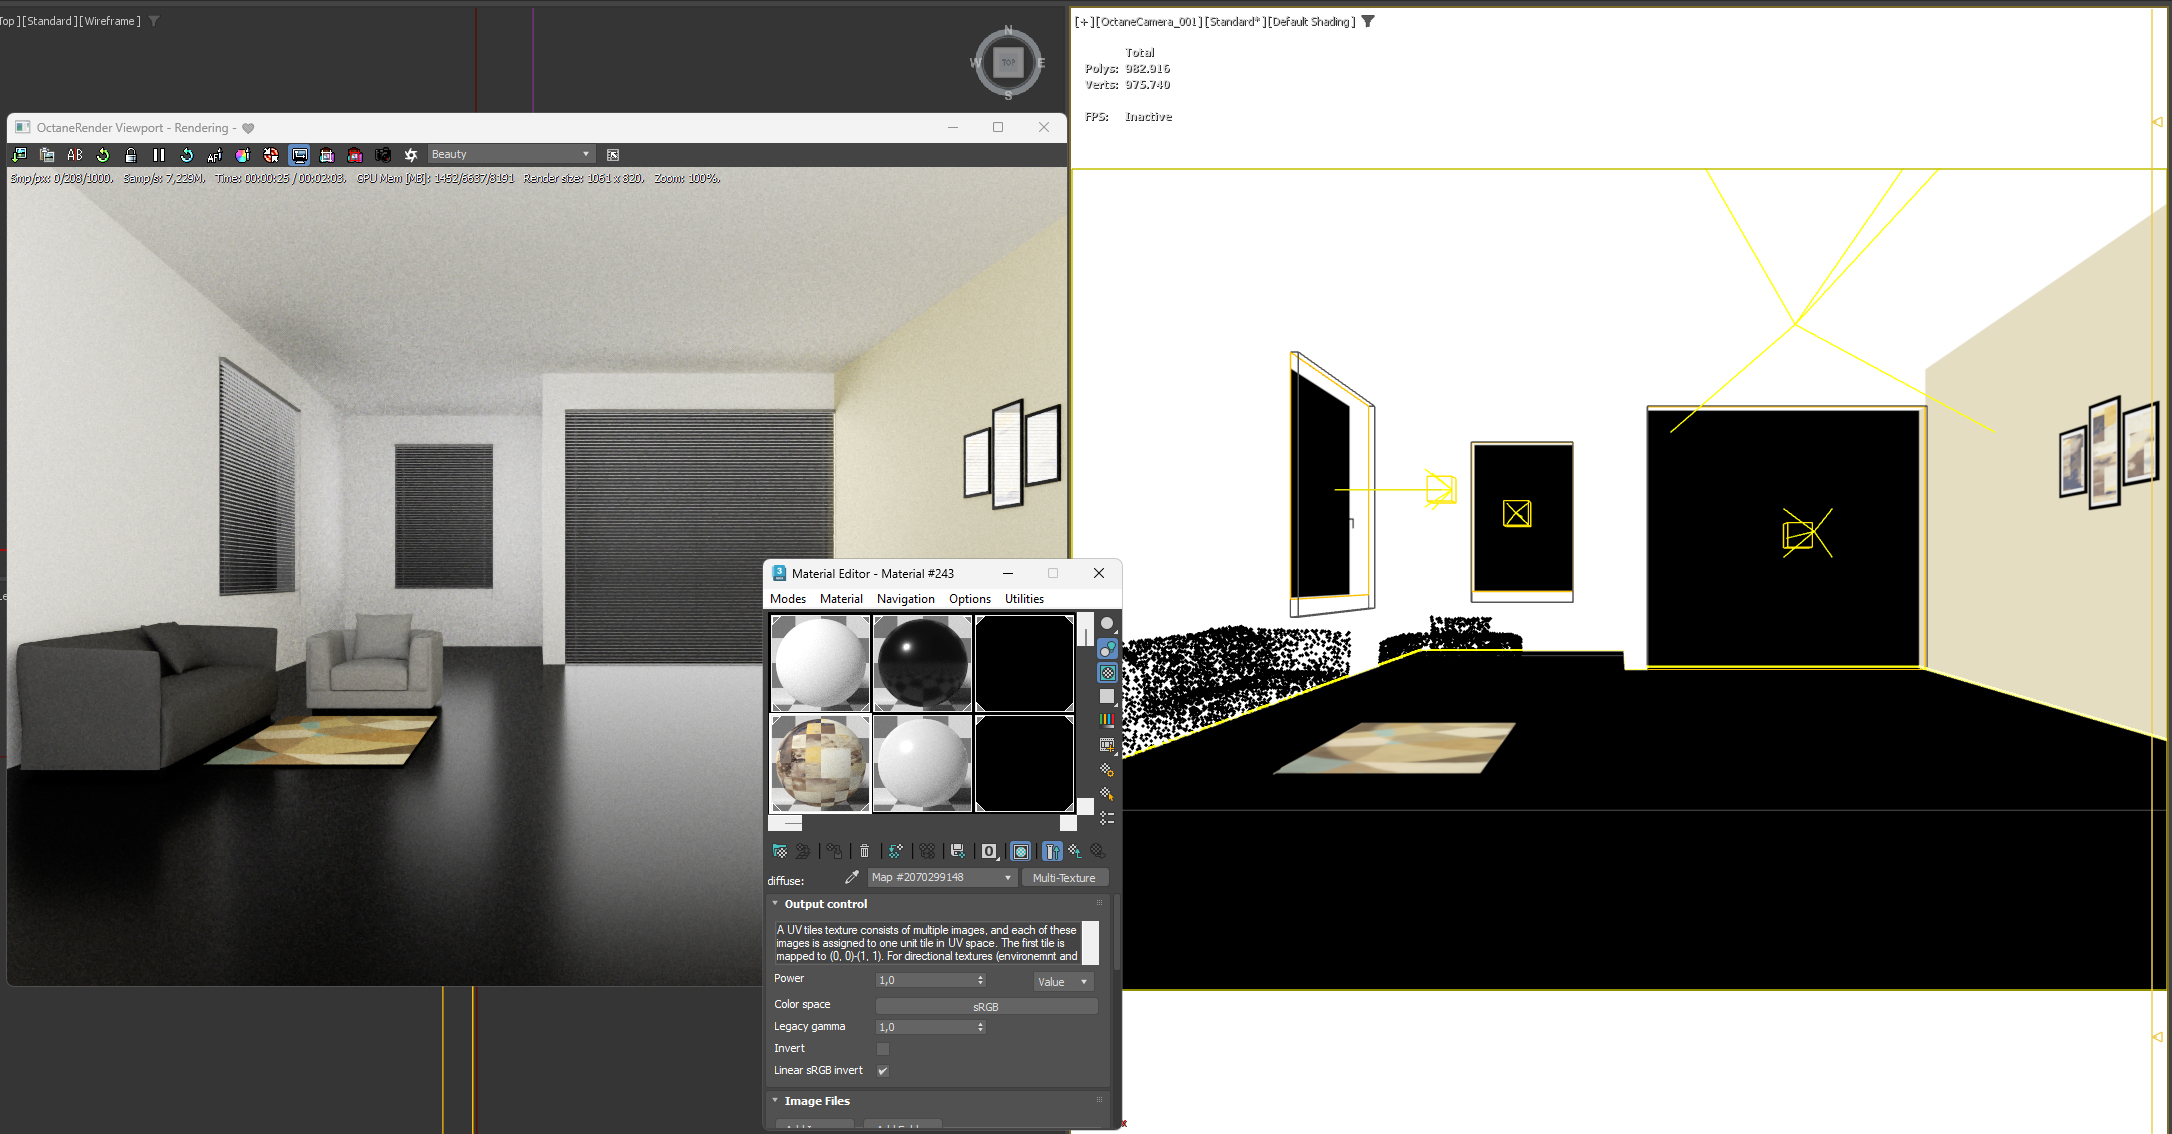Click the sRGB color space button
Image resolution: width=2172 pixels, height=1134 pixels.
[986, 1007]
